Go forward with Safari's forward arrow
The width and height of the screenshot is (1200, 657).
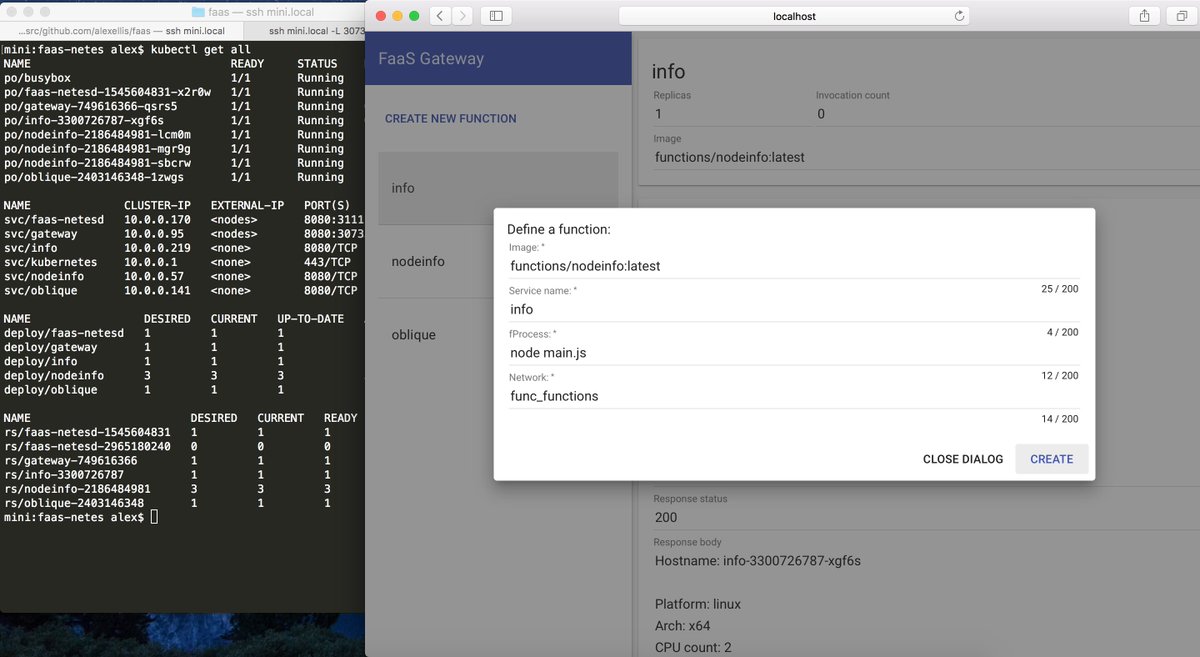(x=464, y=16)
